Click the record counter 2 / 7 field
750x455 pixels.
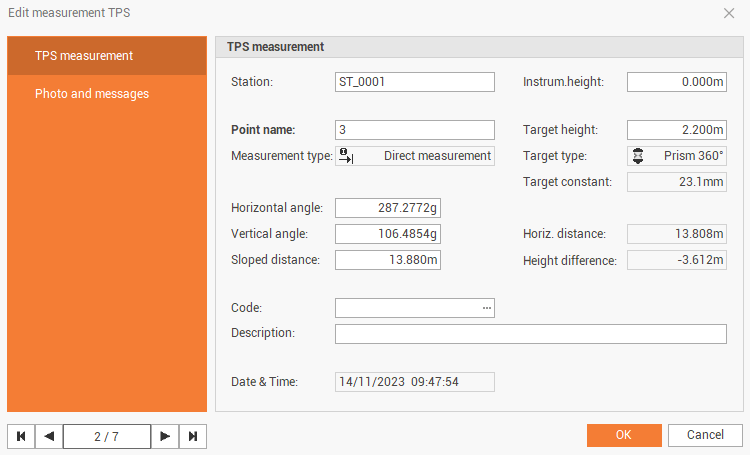[x=107, y=436]
